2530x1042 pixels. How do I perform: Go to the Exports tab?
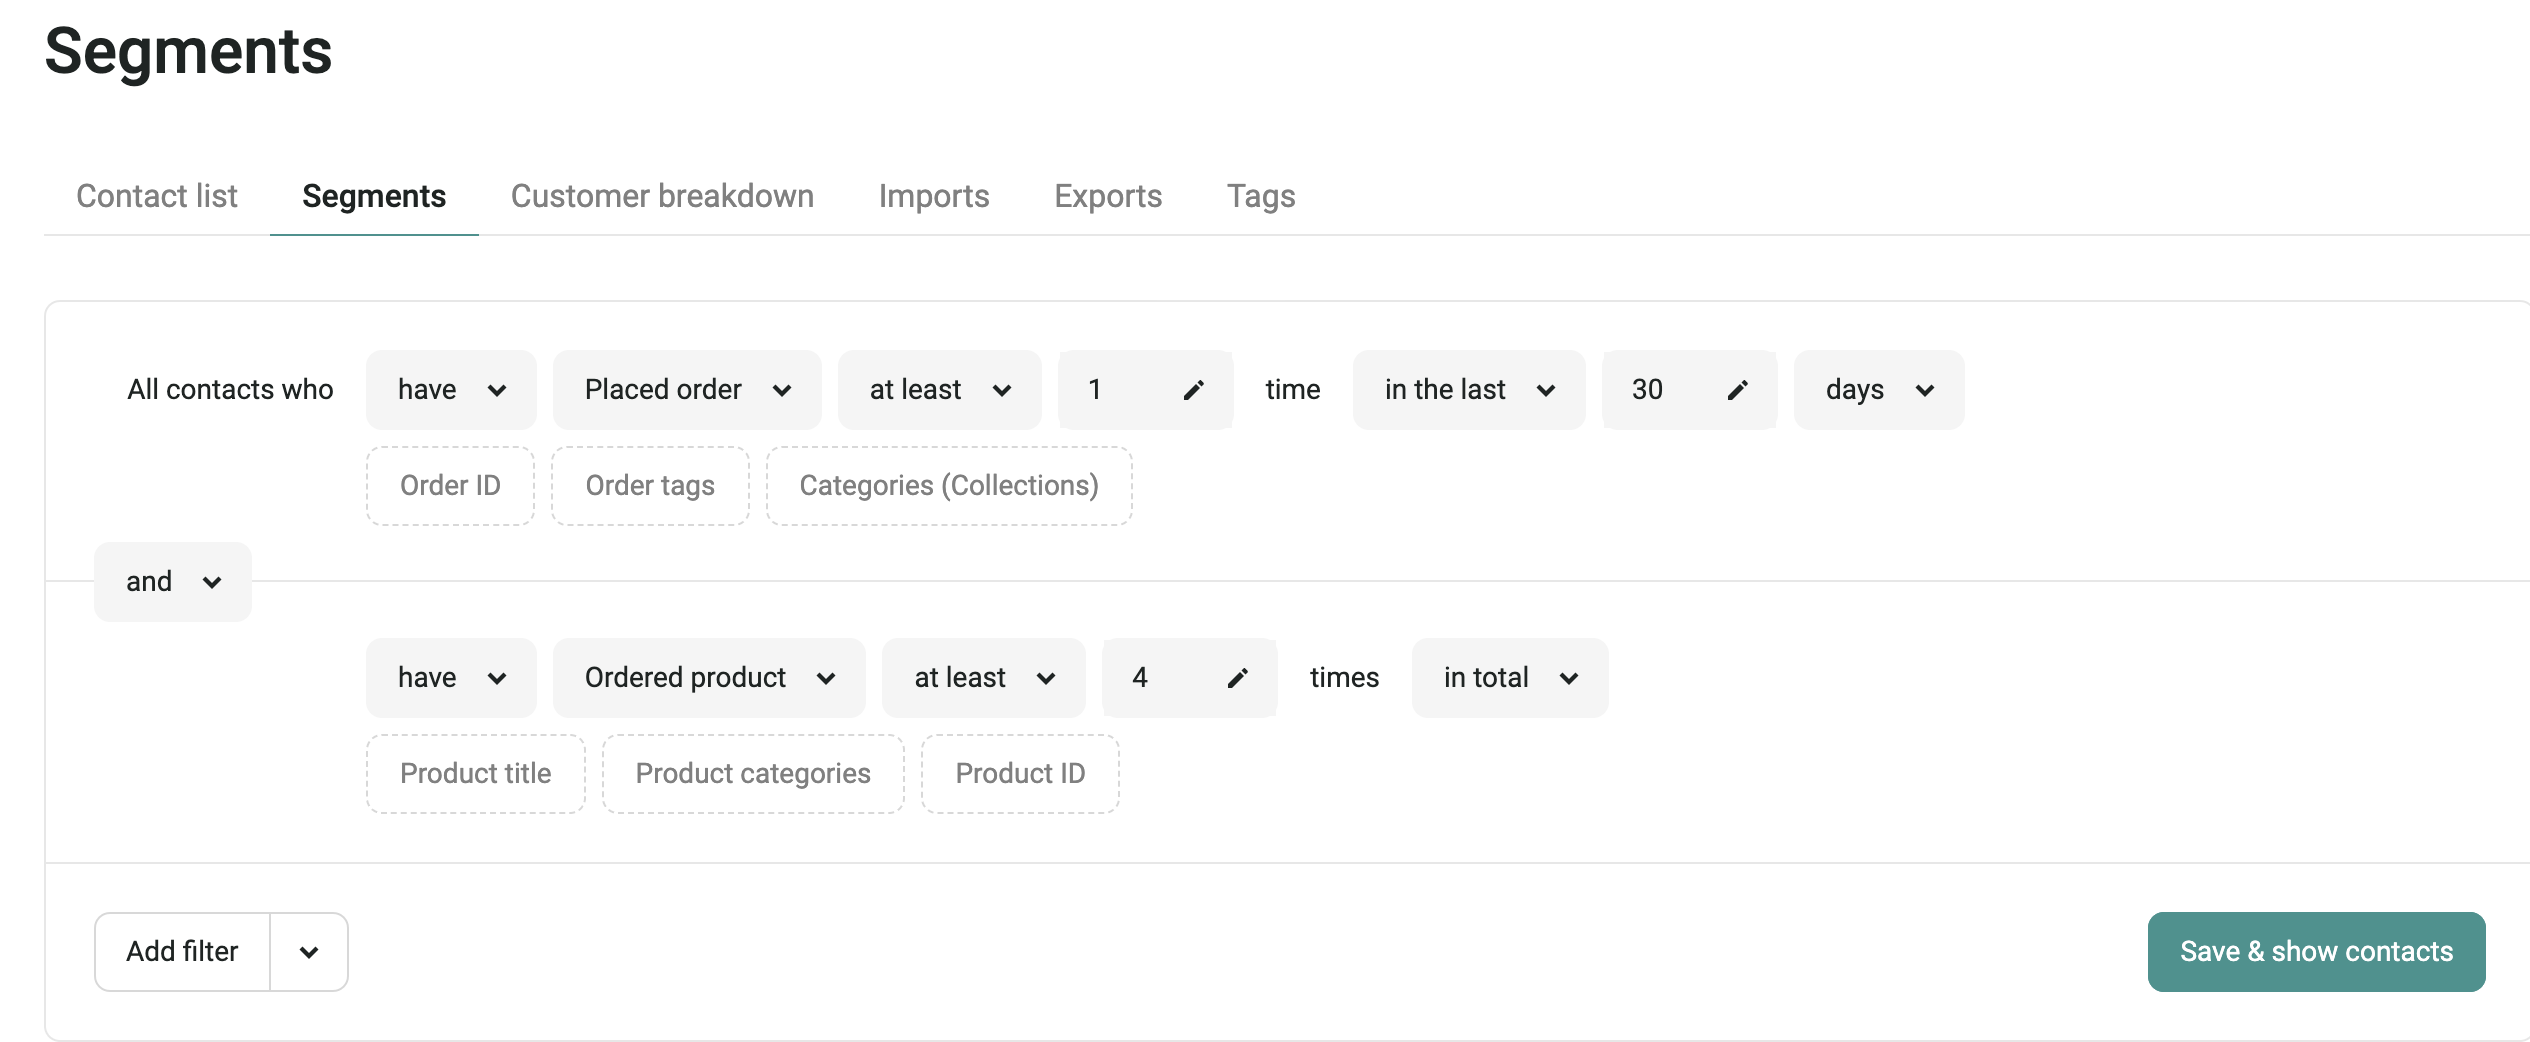(x=1108, y=196)
